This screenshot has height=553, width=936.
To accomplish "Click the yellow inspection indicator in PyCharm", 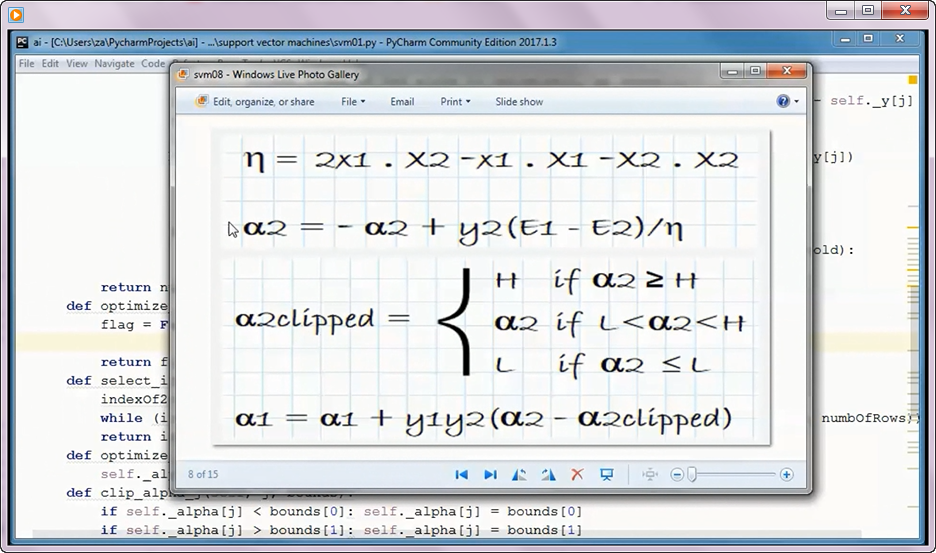I will pos(912,80).
